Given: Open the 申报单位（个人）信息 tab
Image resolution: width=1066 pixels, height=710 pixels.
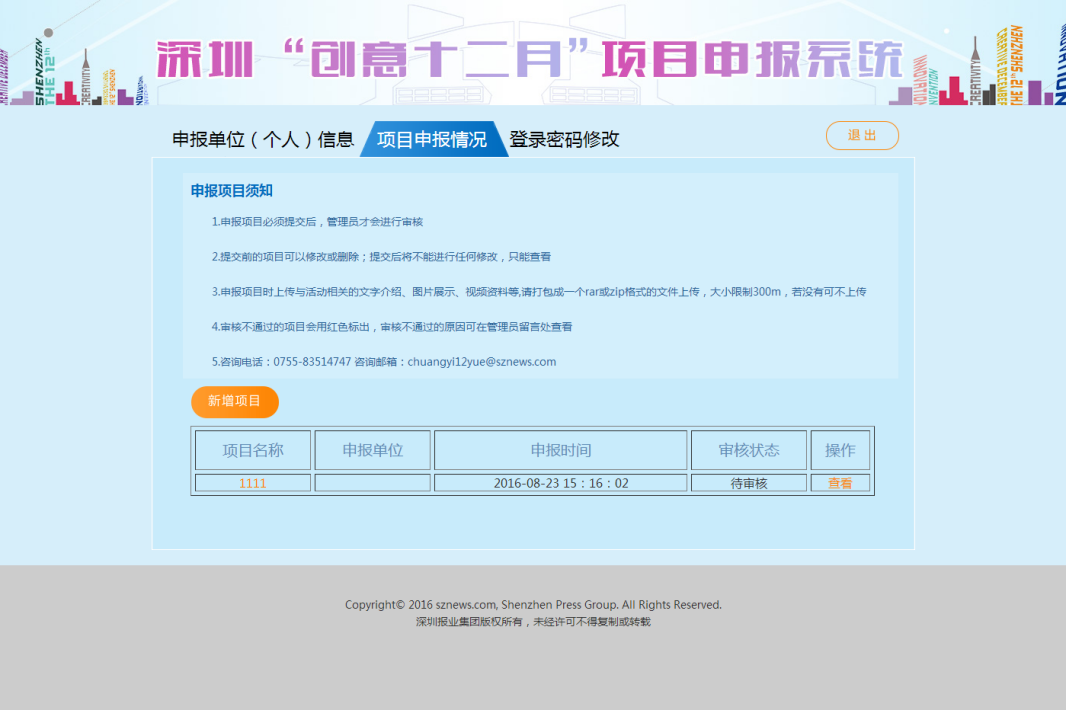Looking at the screenshot, I should (x=263, y=139).
